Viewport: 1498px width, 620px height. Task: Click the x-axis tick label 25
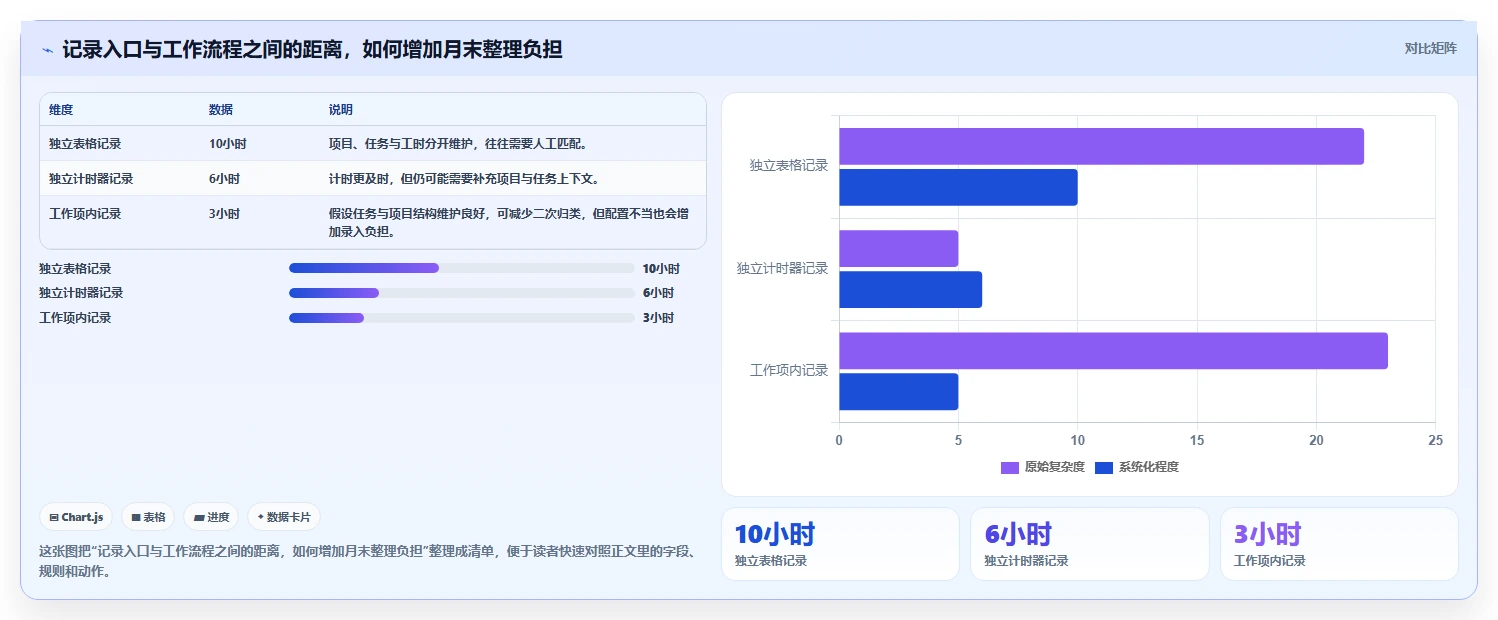click(1435, 441)
